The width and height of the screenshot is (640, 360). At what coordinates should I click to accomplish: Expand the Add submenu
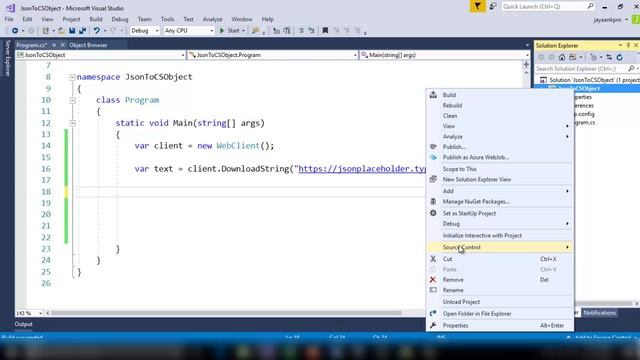500,191
